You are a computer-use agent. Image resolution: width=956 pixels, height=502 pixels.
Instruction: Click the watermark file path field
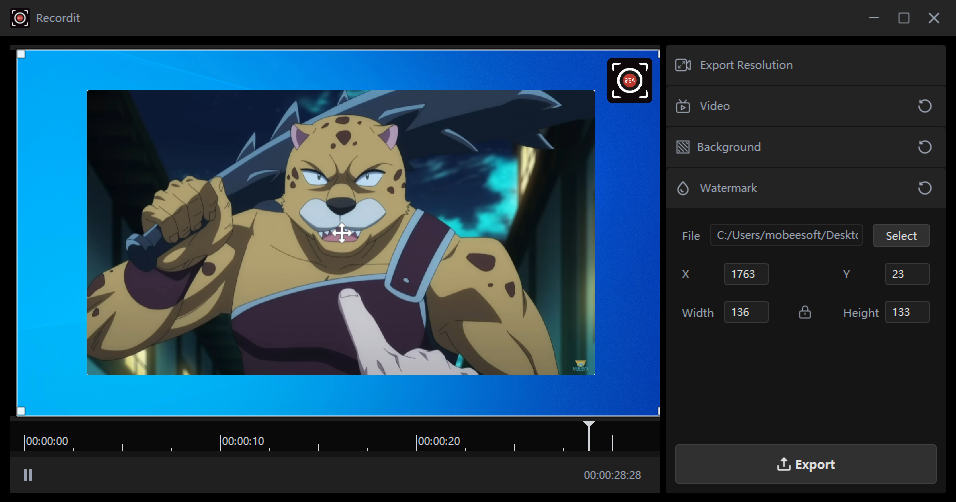pyautogui.click(x=786, y=236)
